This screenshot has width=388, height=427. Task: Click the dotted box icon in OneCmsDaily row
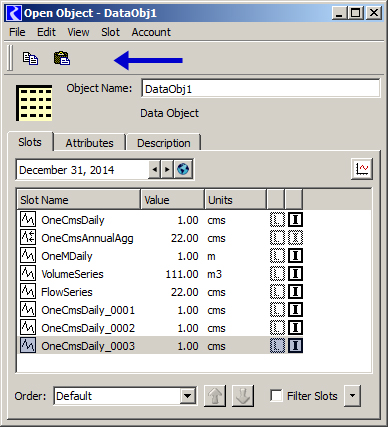[277, 220]
